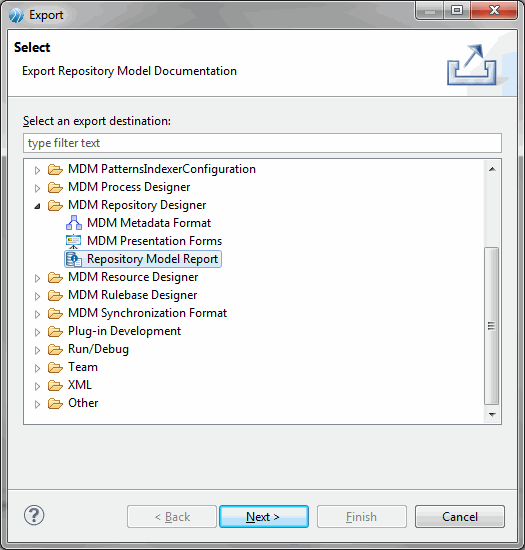Expand the MDM Rulebase Designer node
525x550 pixels.
coord(37,296)
